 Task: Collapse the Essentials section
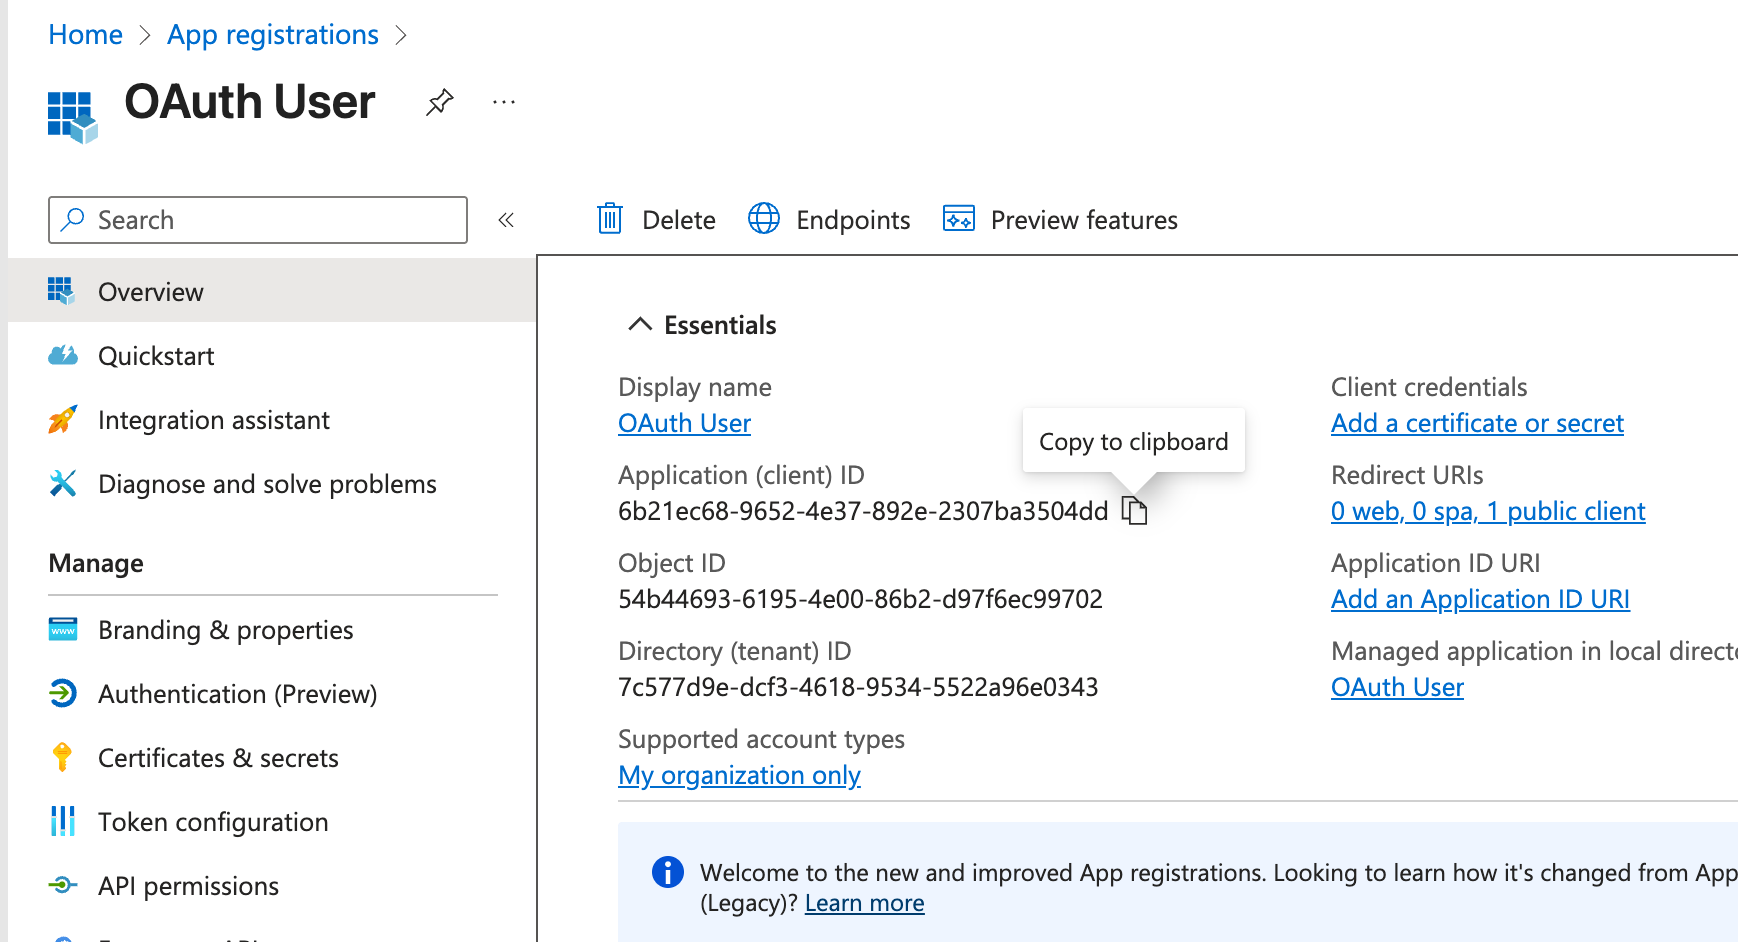[x=640, y=325]
